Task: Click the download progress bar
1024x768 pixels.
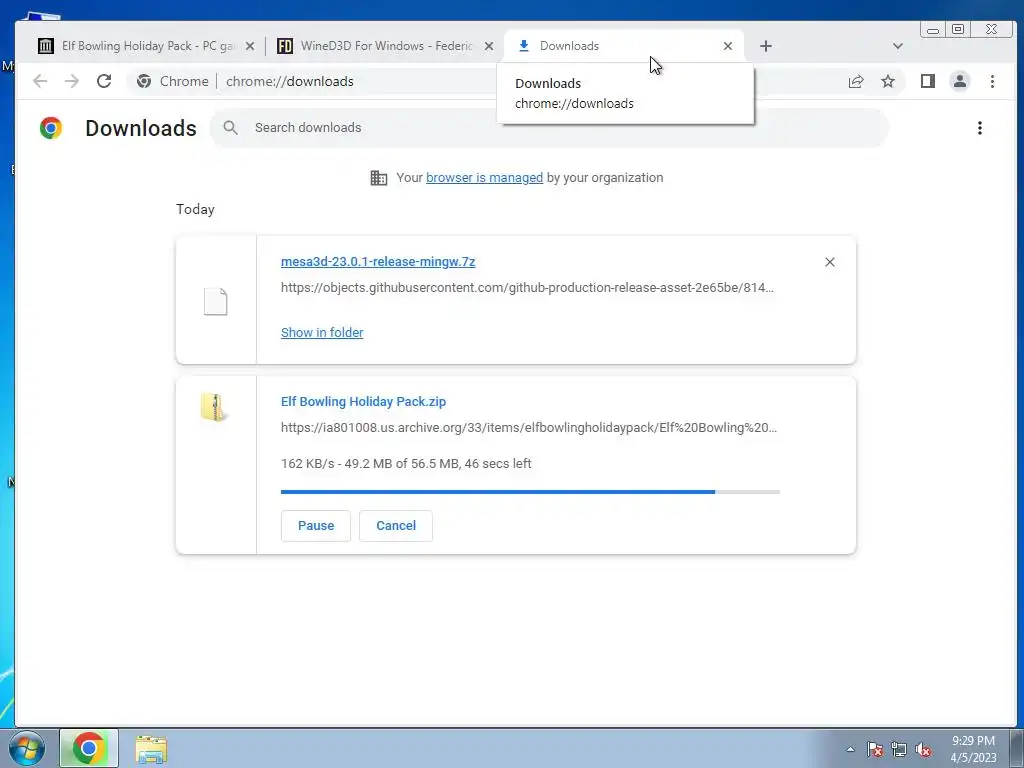Action: tap(530, 492)
